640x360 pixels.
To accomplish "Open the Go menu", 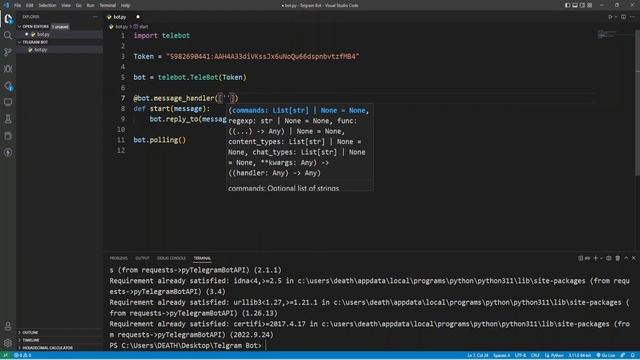I will pyautogui.click(x=78, y=5).
